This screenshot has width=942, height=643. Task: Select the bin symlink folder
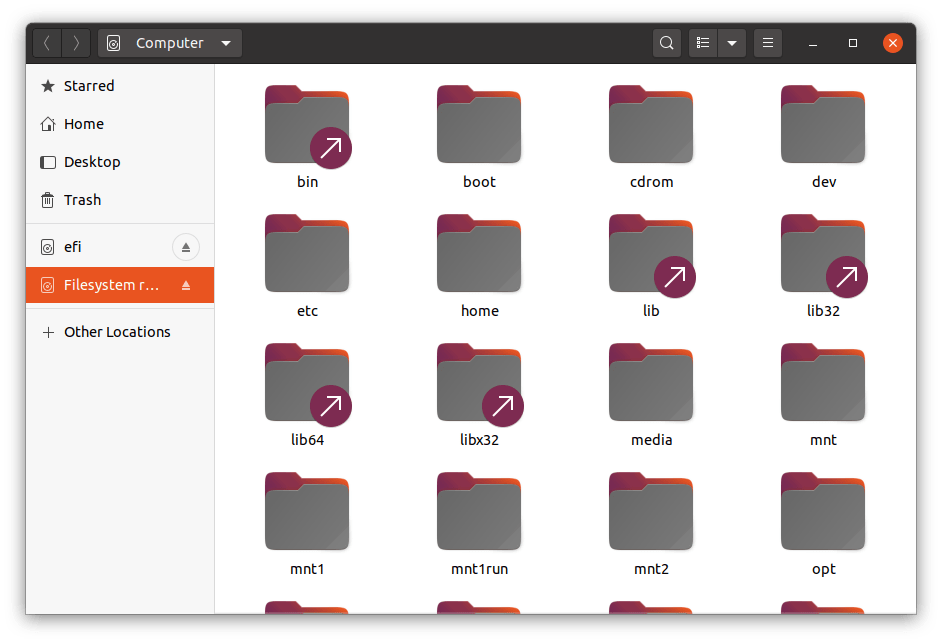point(307,127)
